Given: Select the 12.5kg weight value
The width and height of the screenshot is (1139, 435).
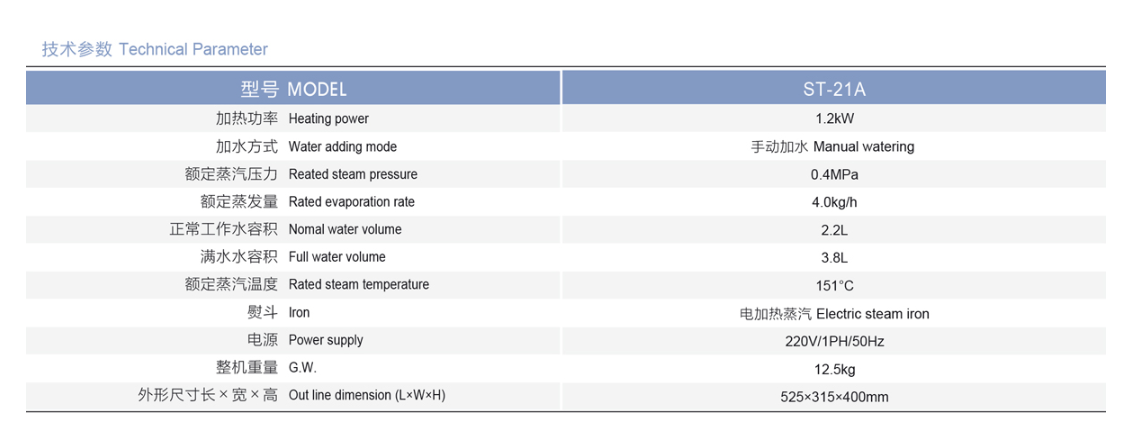Looking at the screenshot, I should pos(834,368).
